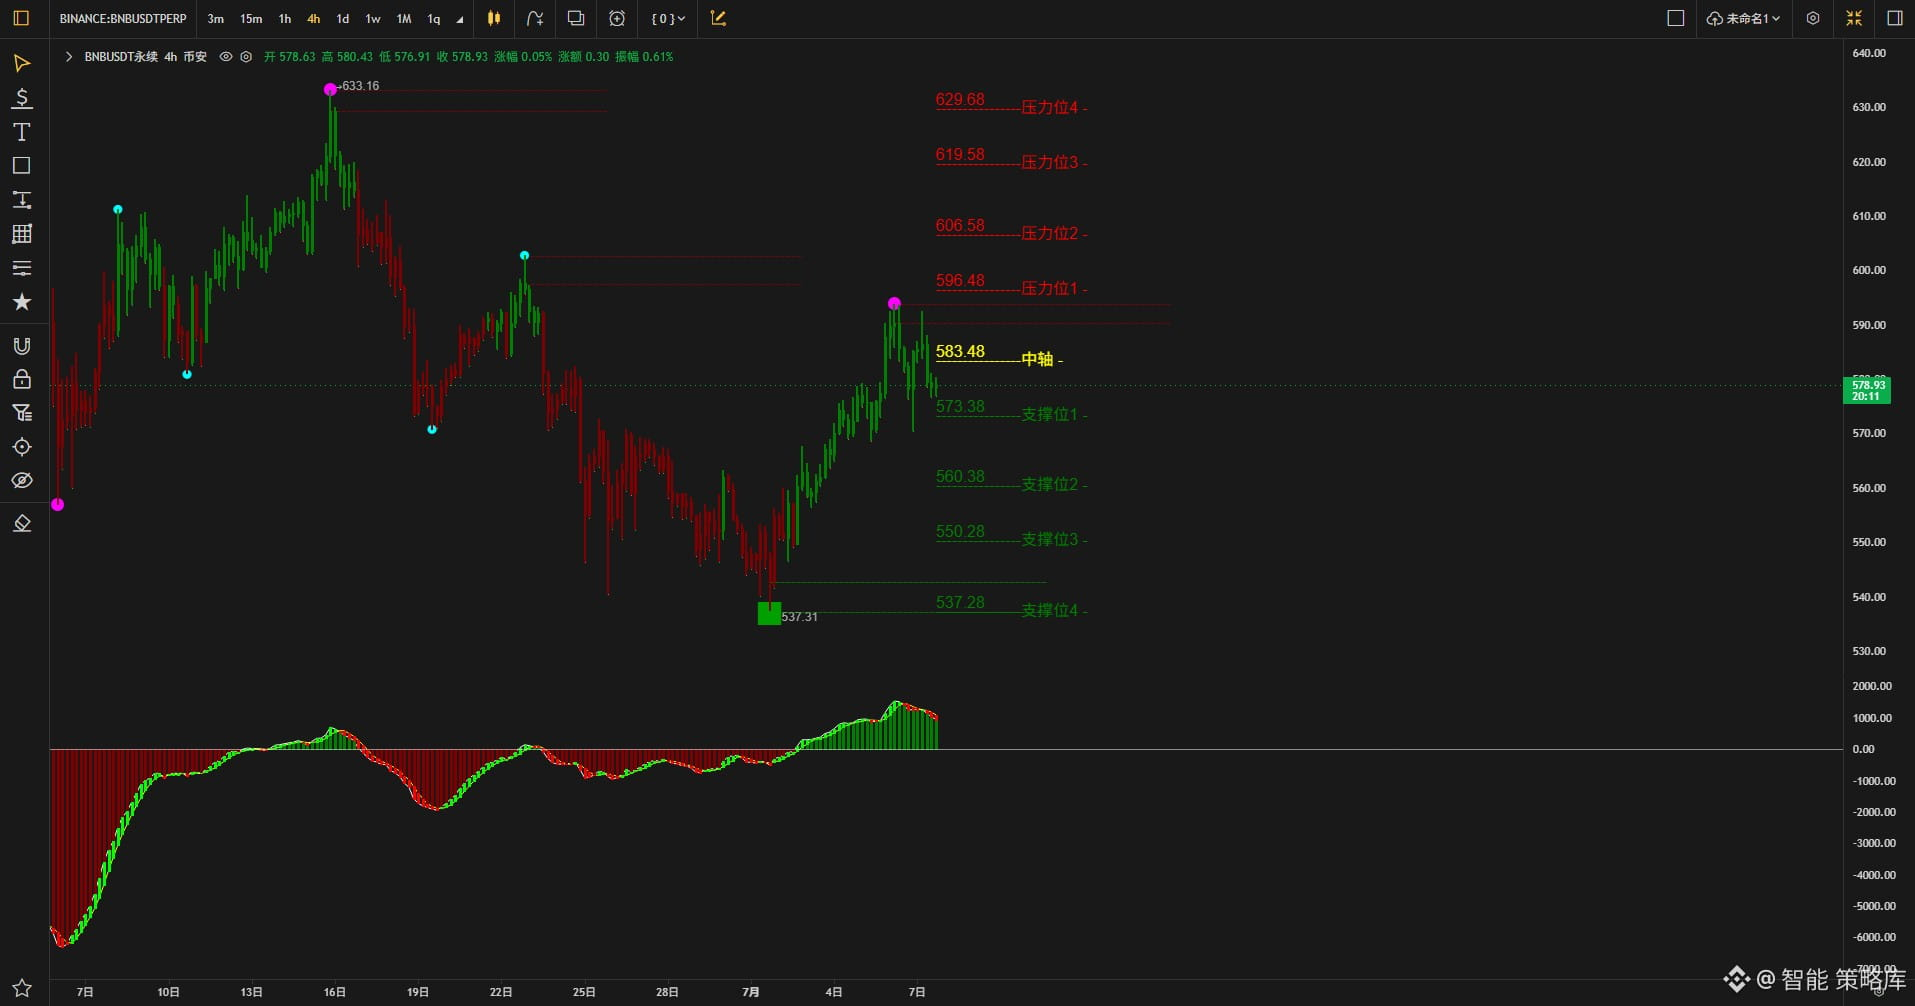
Task: Open the {0} script dropdown
Action: [668, 18]
